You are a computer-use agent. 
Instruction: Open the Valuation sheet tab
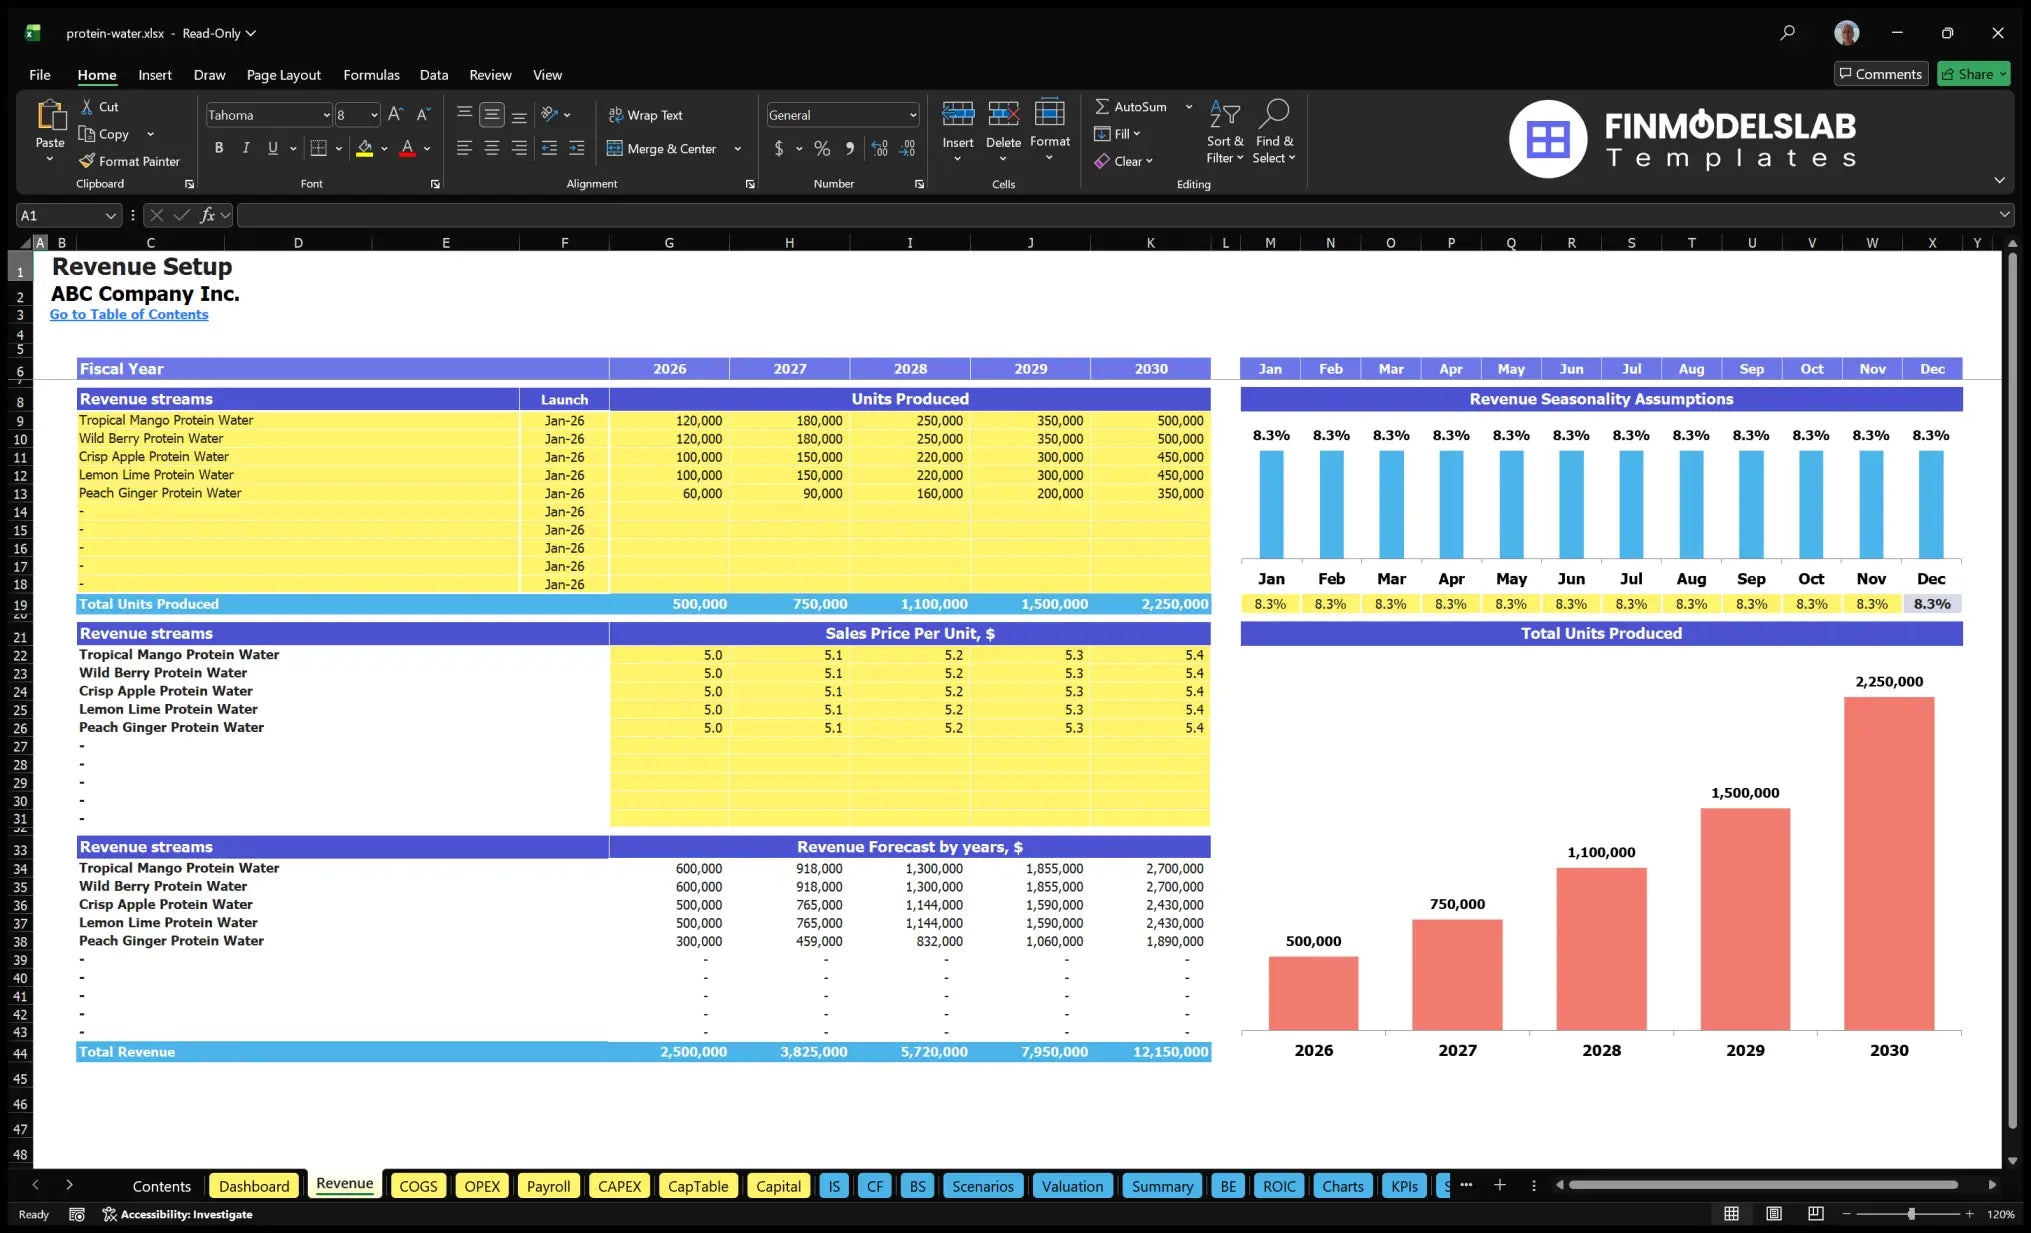point(1072,1186)
